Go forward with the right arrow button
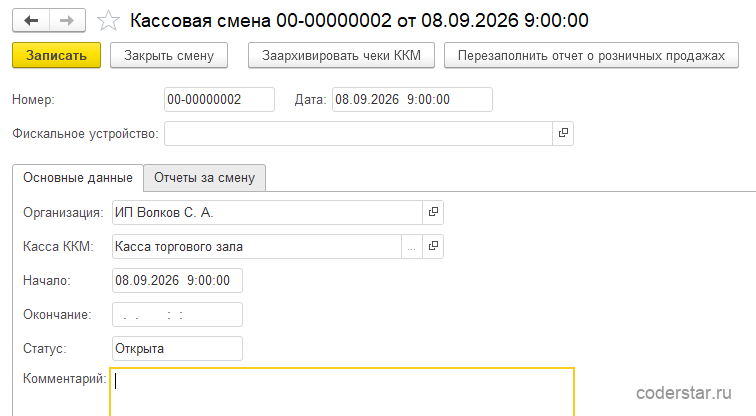Screen dimensions: 756x416 67,21
